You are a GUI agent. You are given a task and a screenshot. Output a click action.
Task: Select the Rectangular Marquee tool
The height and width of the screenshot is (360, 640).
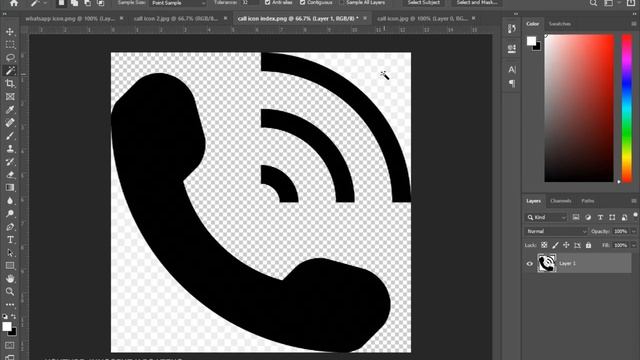click(x=10, y=44)
